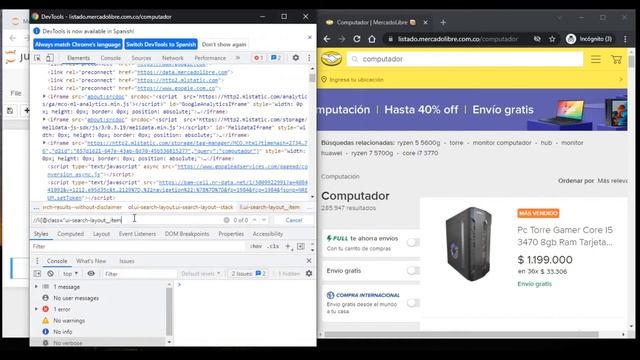Expand the tag-manager iframe node
Viewport: 640px width, 360px height.
pyautogui.click(x=44, y=143)
